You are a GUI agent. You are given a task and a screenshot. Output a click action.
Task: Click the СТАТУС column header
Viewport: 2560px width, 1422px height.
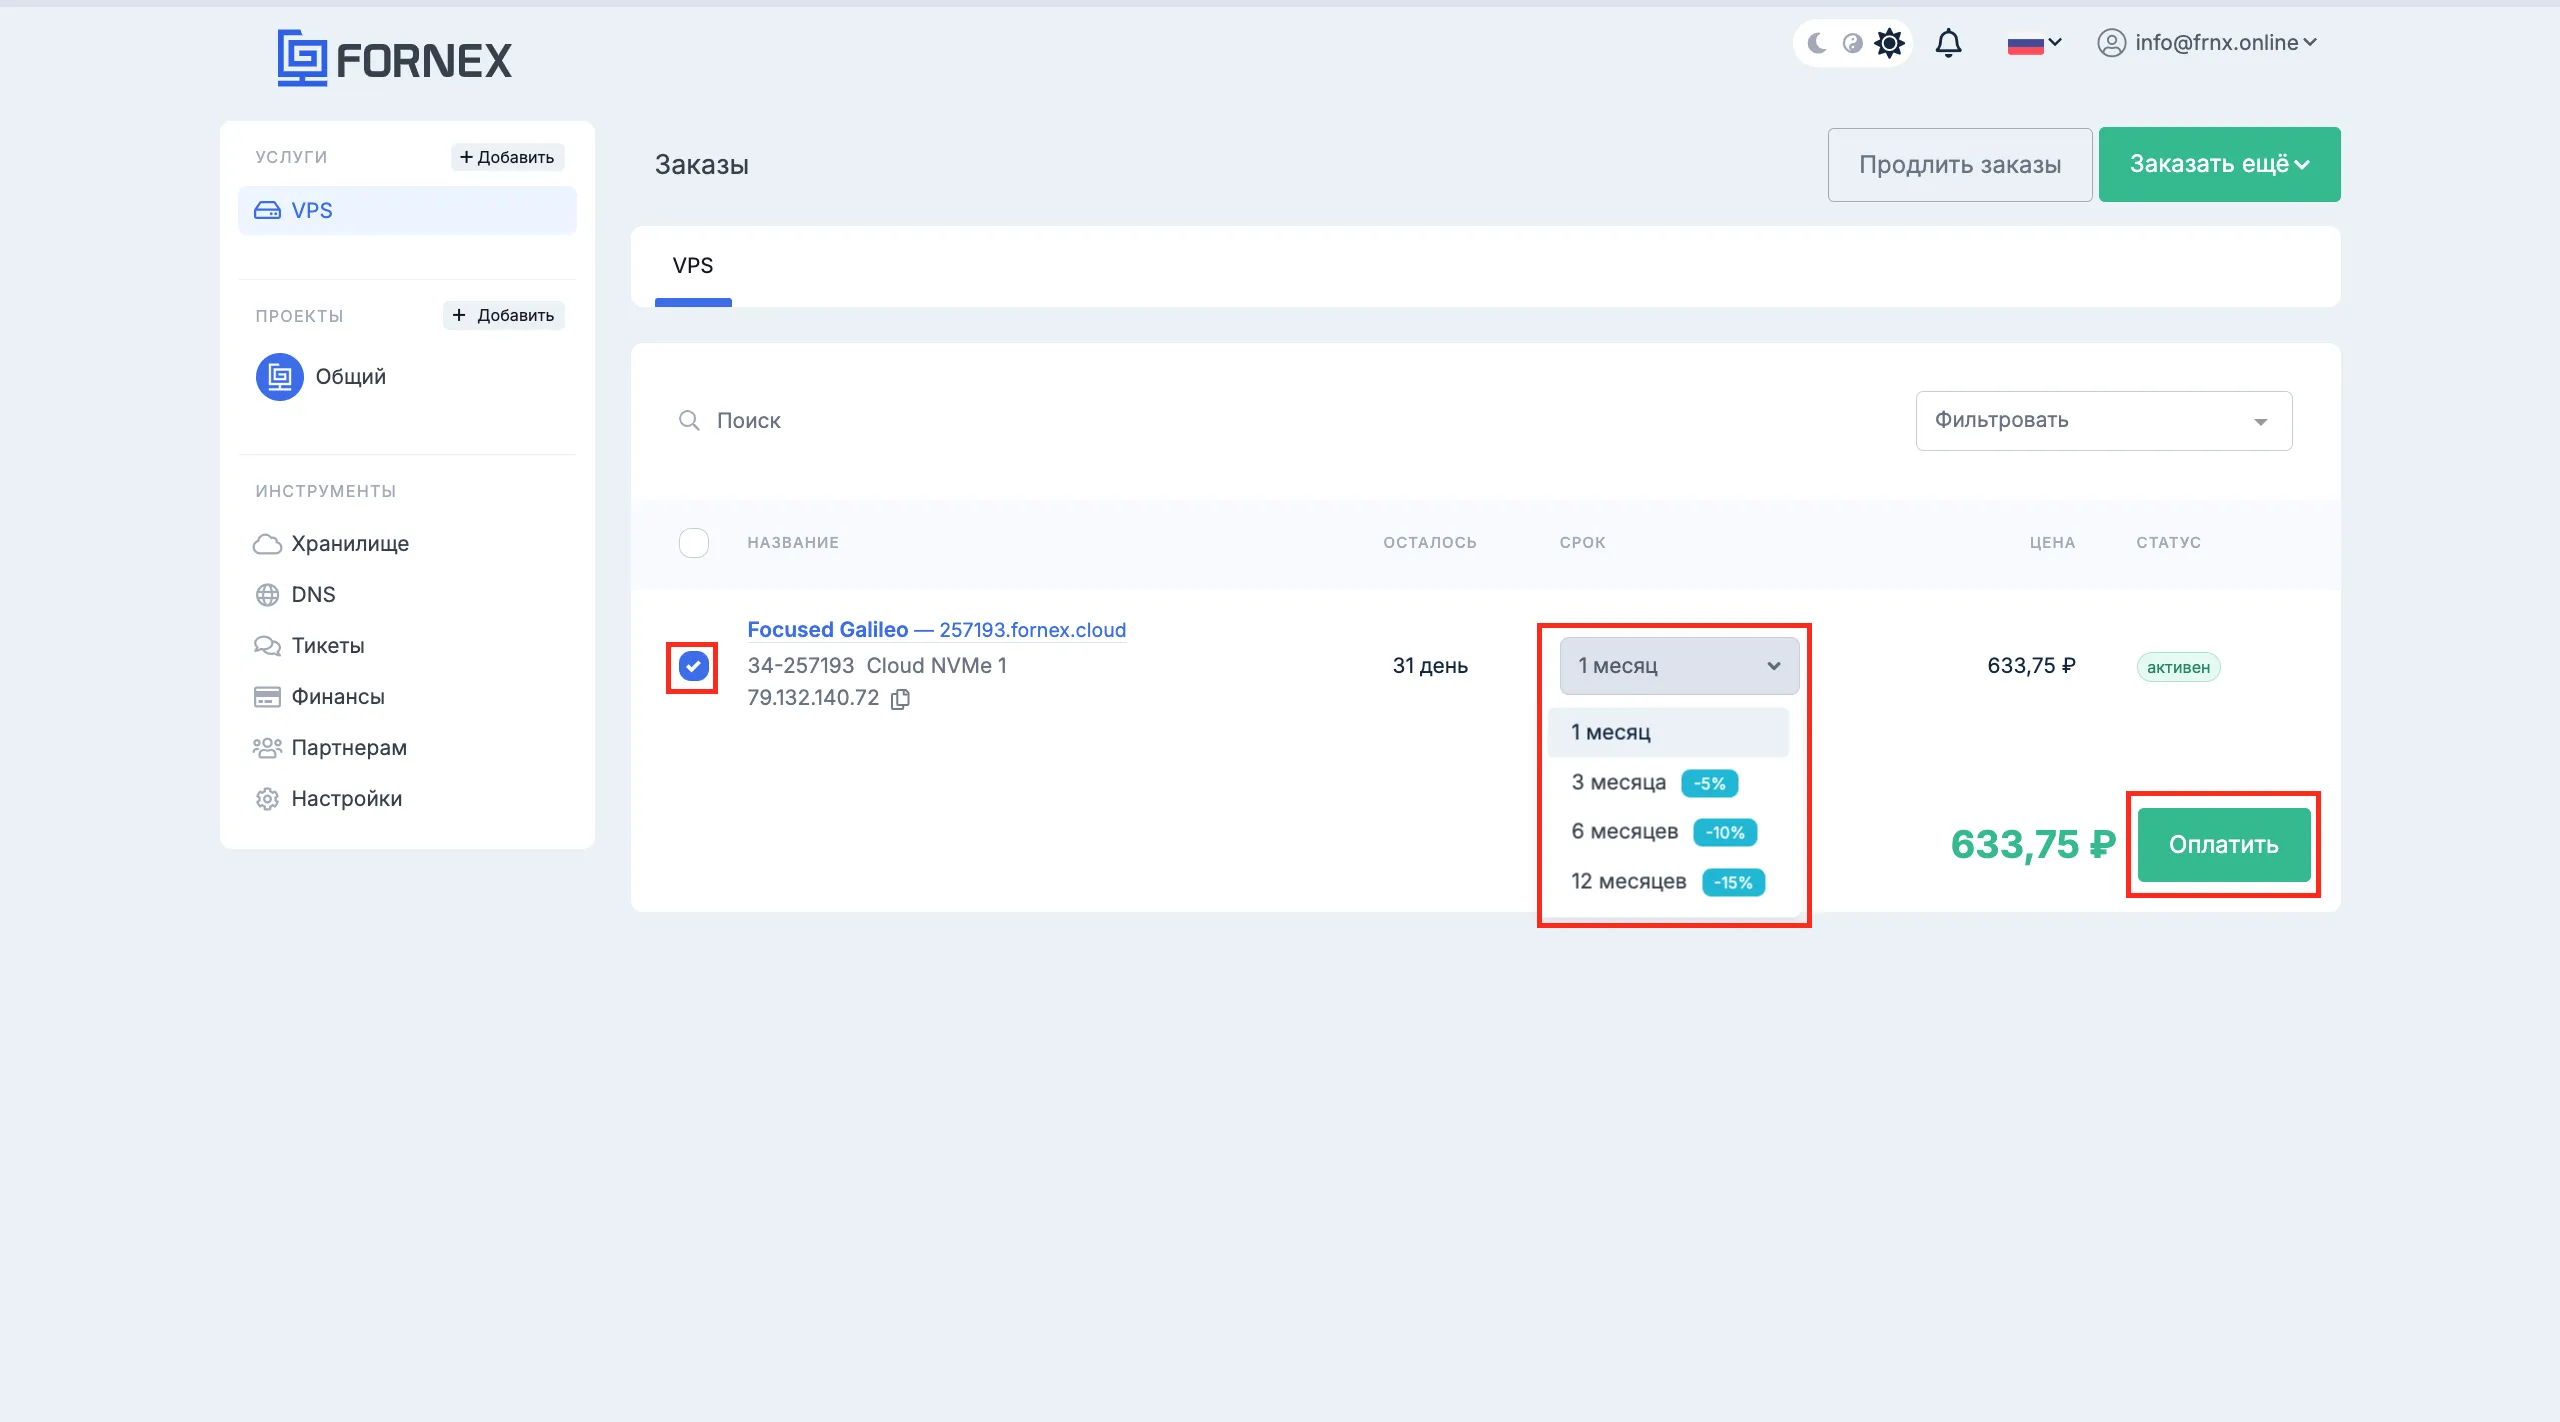coord(2168,542)
